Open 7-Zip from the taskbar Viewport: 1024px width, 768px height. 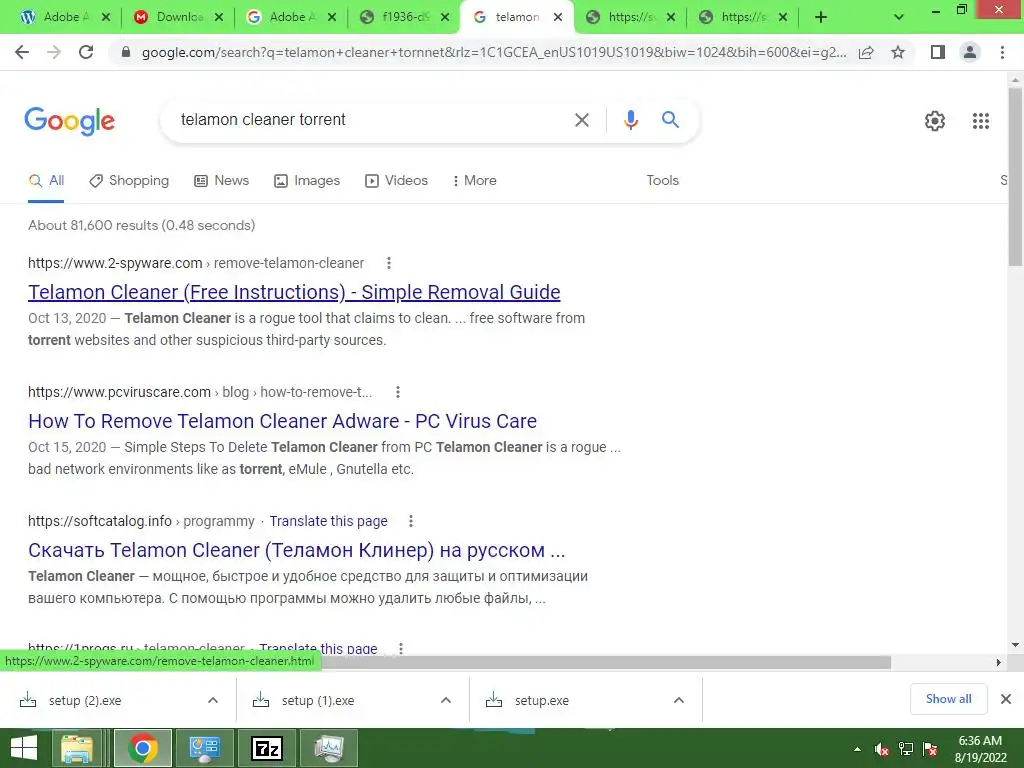[266, 748]
